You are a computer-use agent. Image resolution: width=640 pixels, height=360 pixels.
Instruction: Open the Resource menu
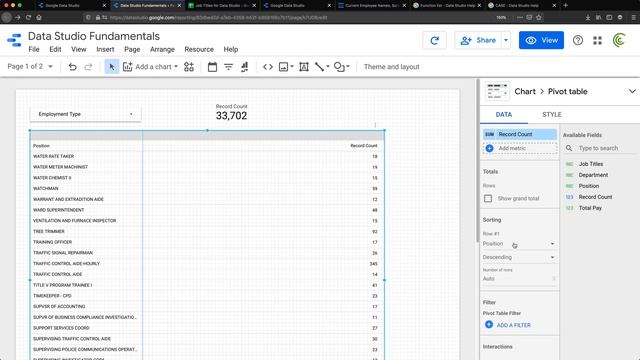point(199,49)
